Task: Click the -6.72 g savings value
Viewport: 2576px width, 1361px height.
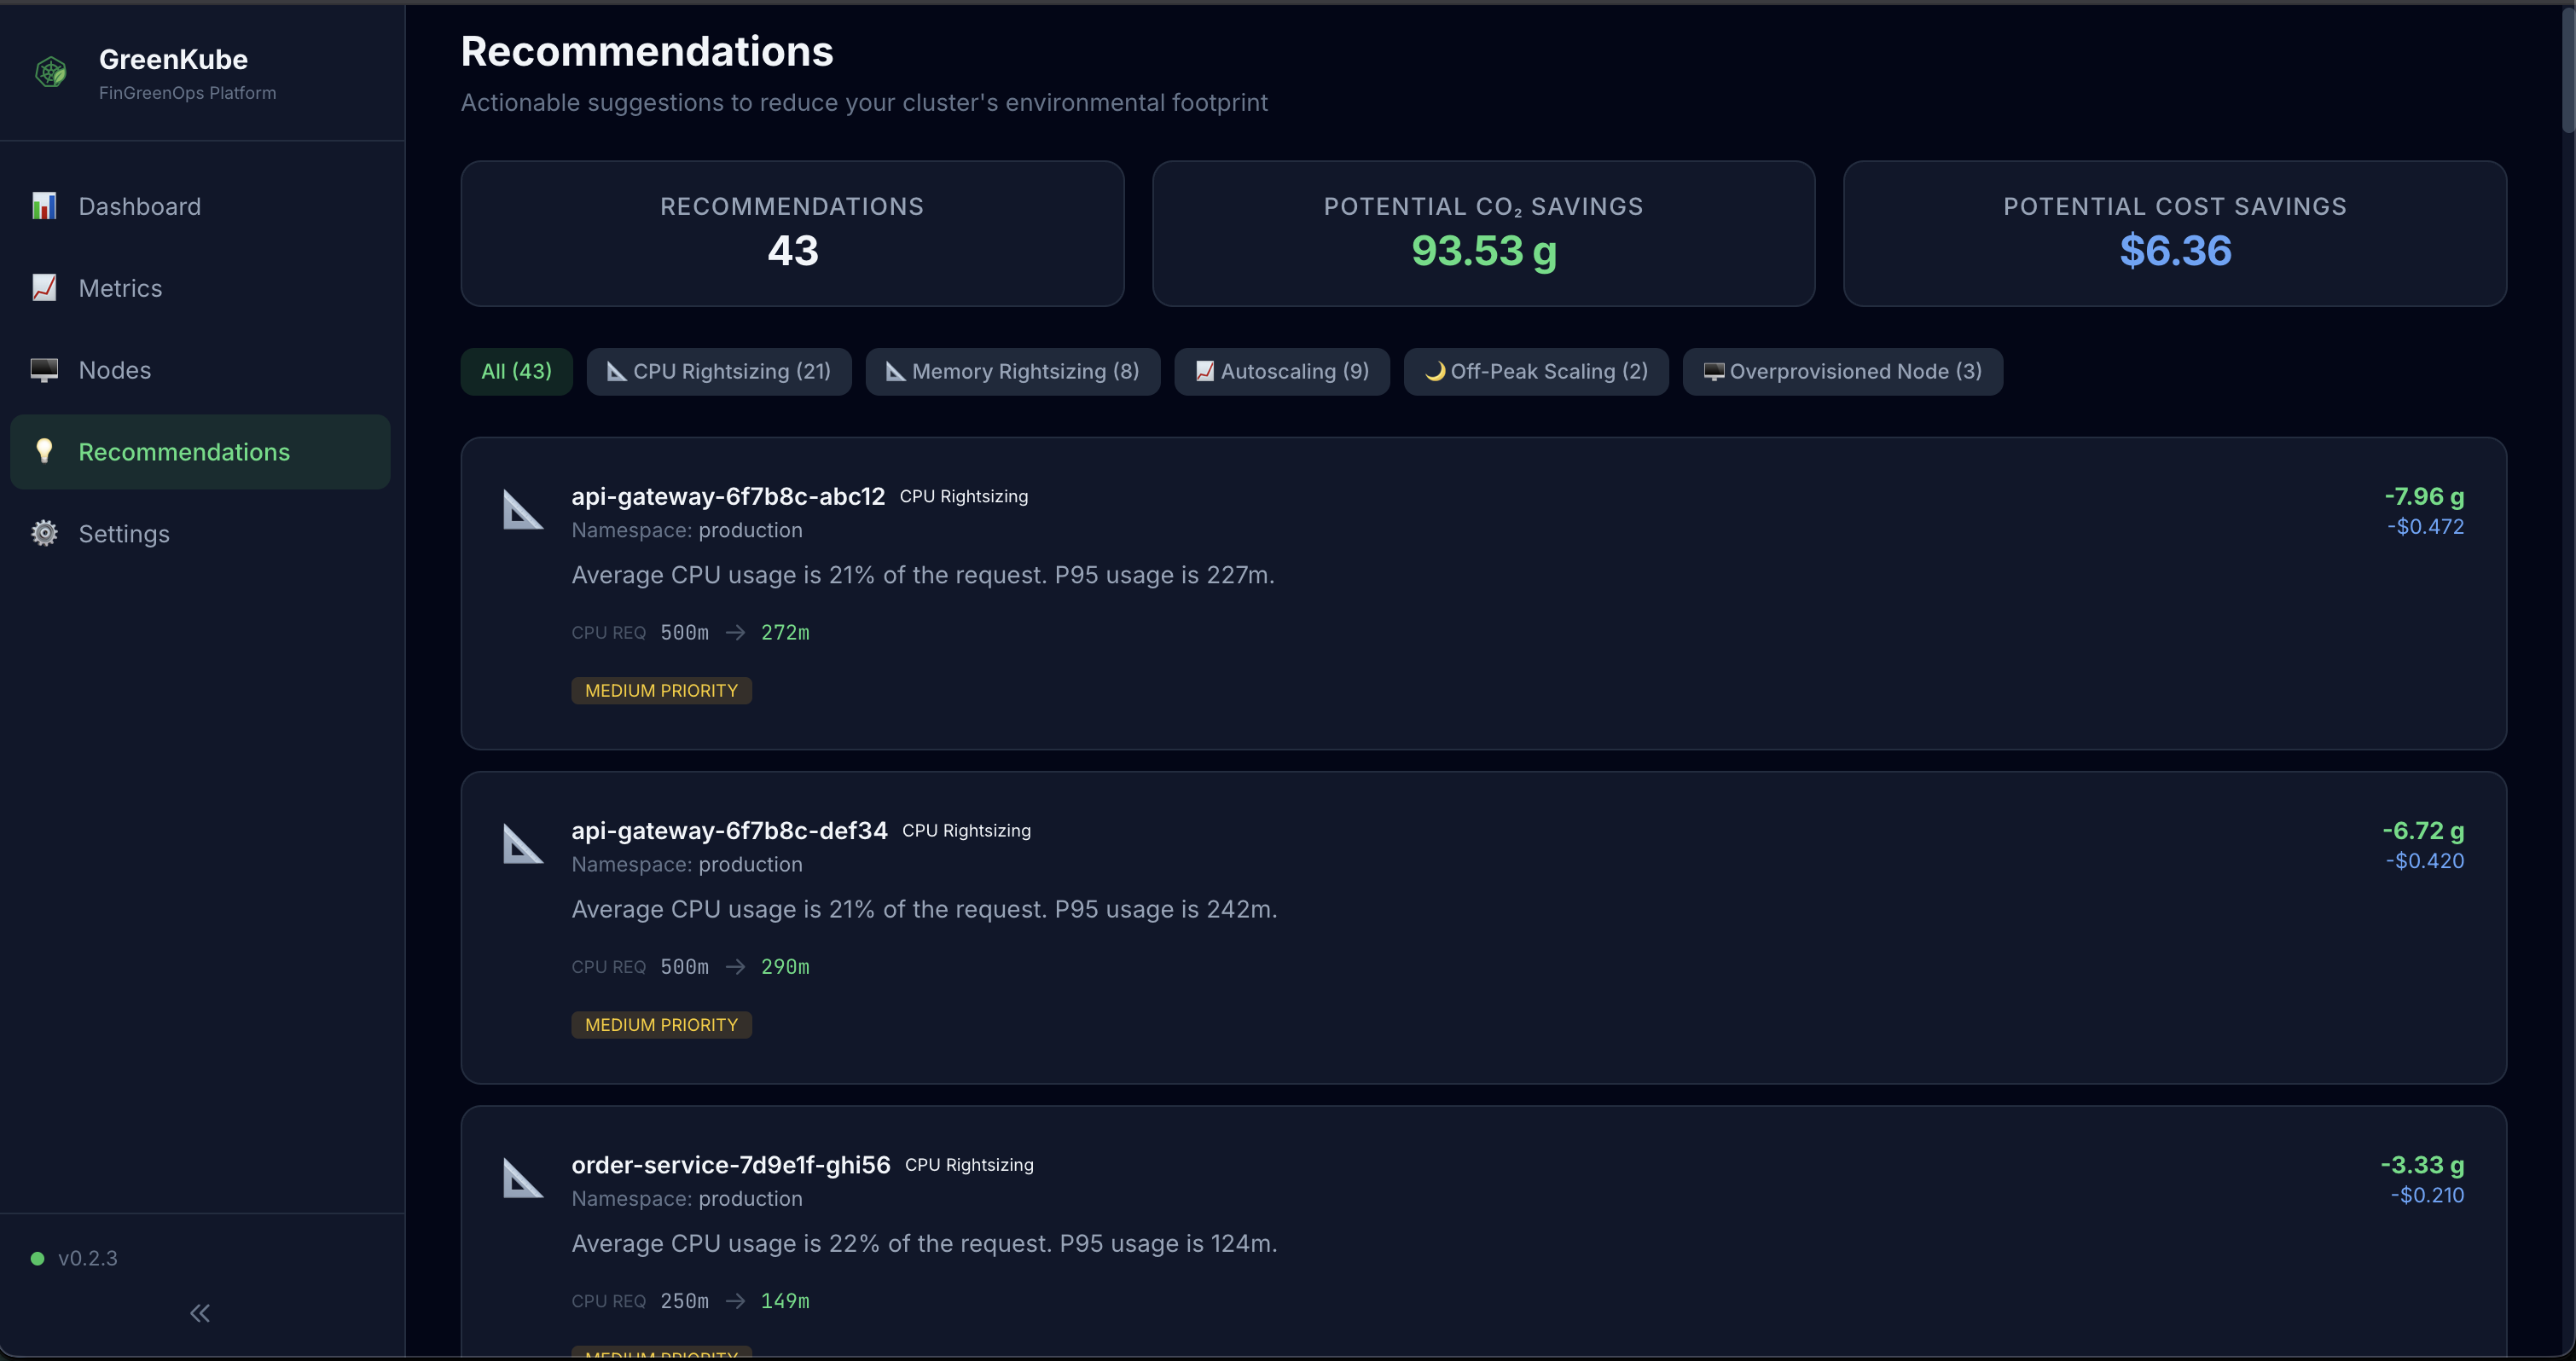Action: (2423, 830)
